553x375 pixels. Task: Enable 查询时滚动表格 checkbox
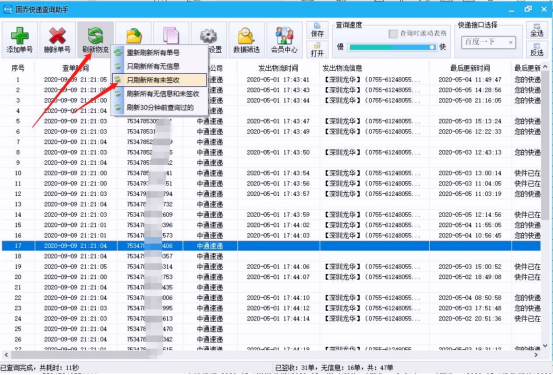click(x=393, y=34)
